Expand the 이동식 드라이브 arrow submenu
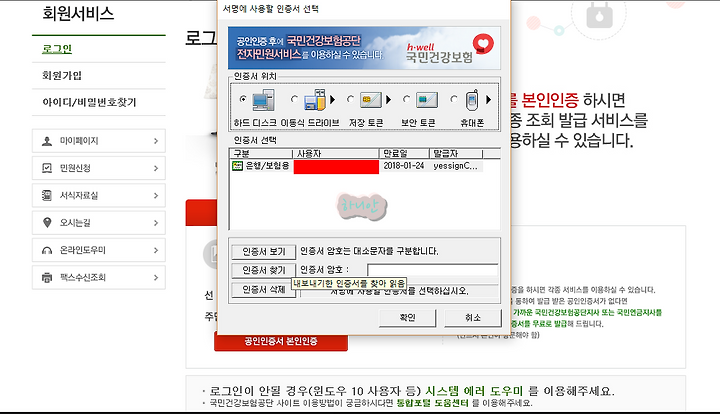720x414 pixels. tap(332, 100)
